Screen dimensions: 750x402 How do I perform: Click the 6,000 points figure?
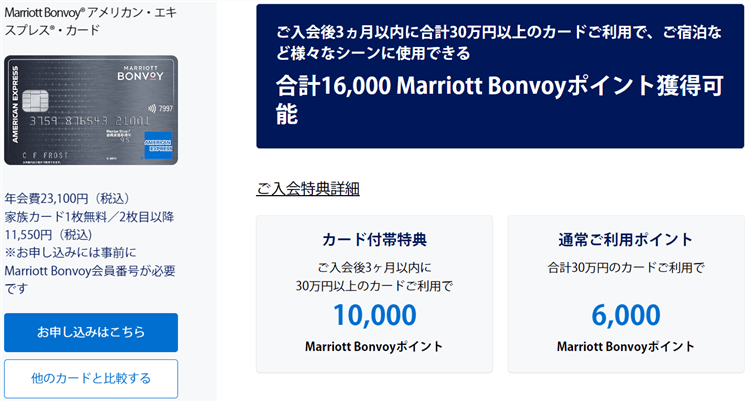tap(626, 315)
